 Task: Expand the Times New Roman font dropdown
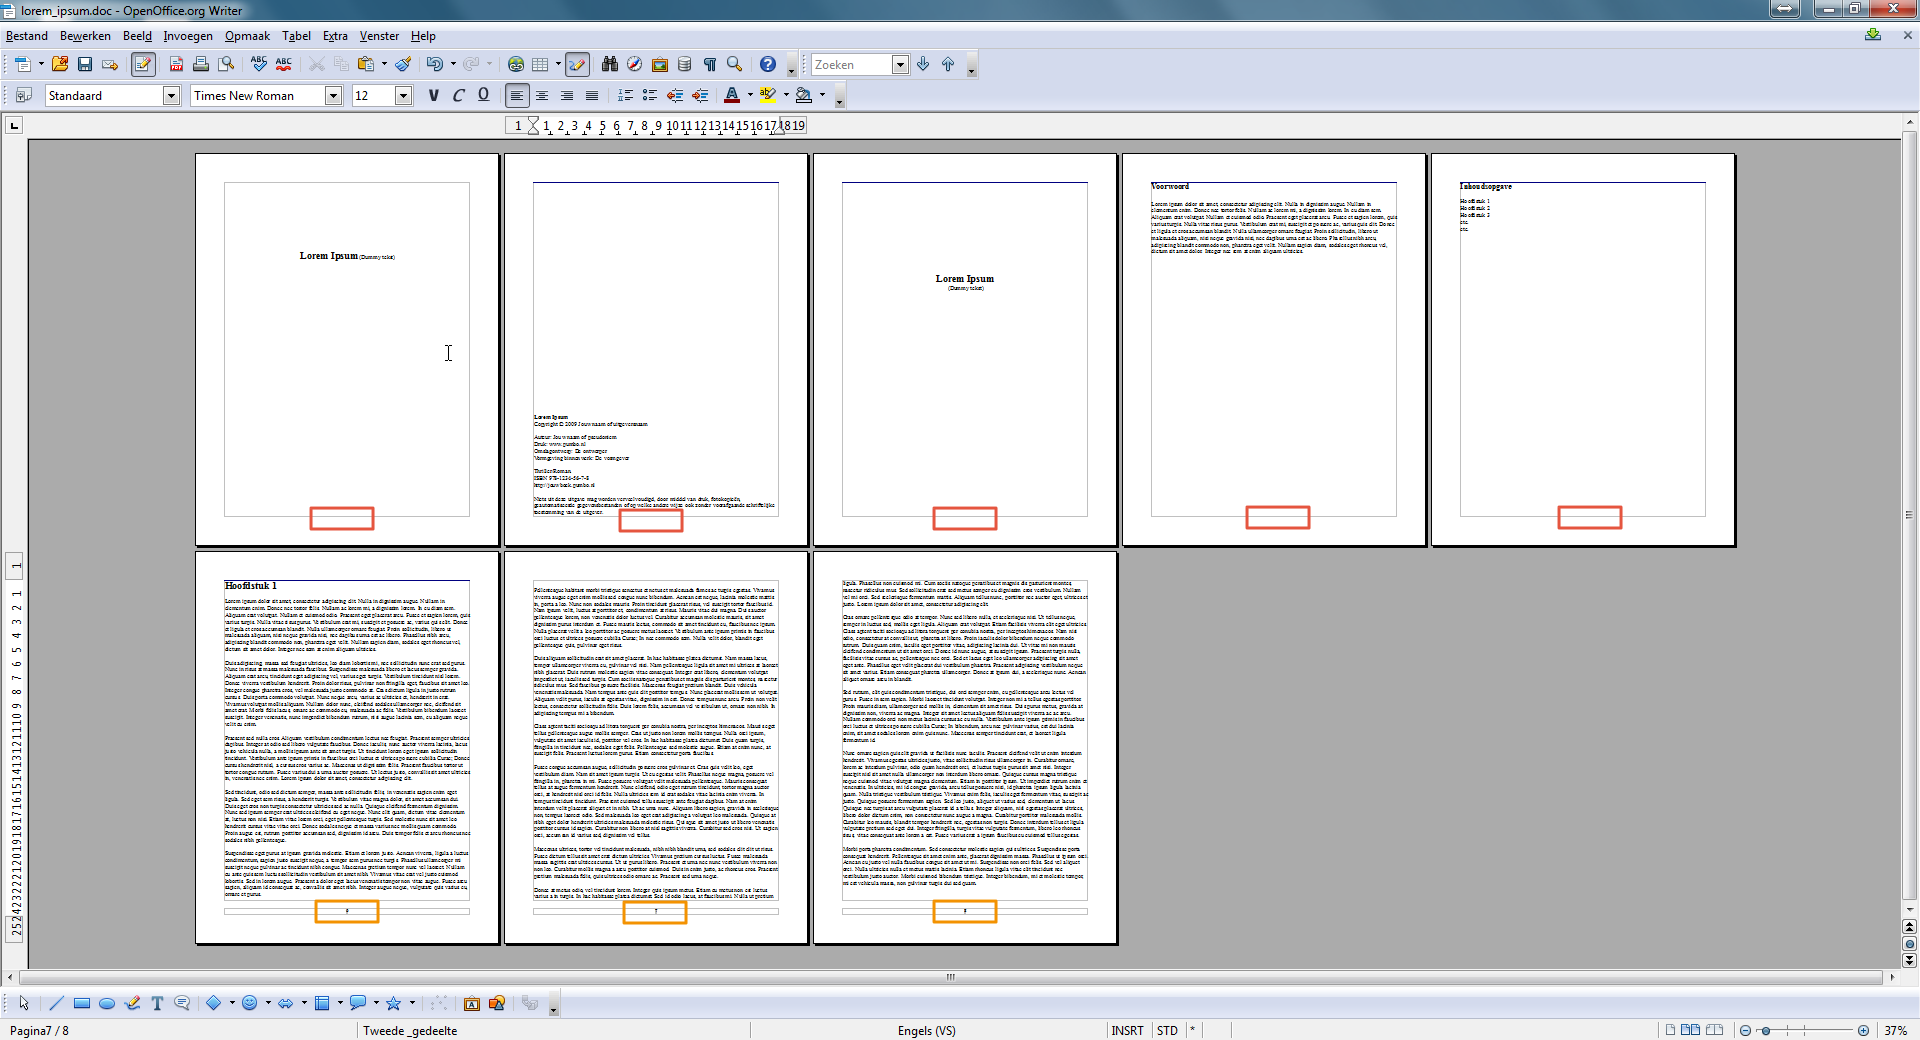pos(334,95)
